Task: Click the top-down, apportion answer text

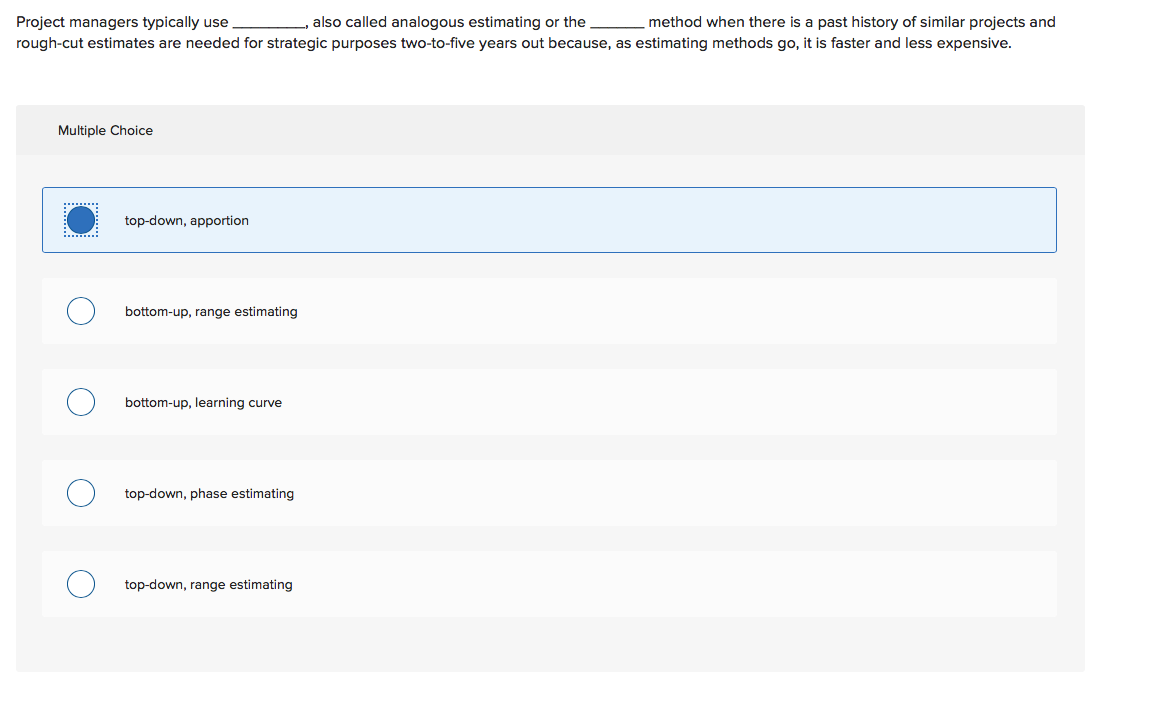Action: 187,220
